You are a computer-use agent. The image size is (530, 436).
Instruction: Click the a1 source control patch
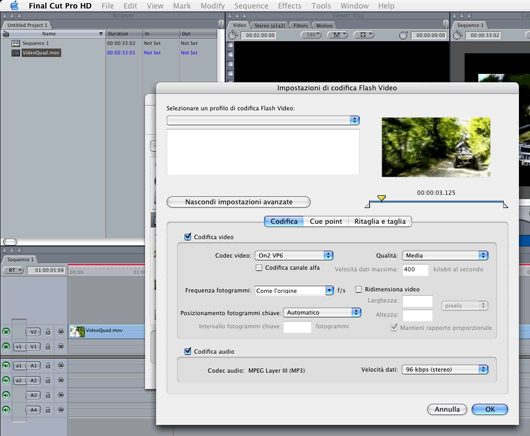pos(19,366)
